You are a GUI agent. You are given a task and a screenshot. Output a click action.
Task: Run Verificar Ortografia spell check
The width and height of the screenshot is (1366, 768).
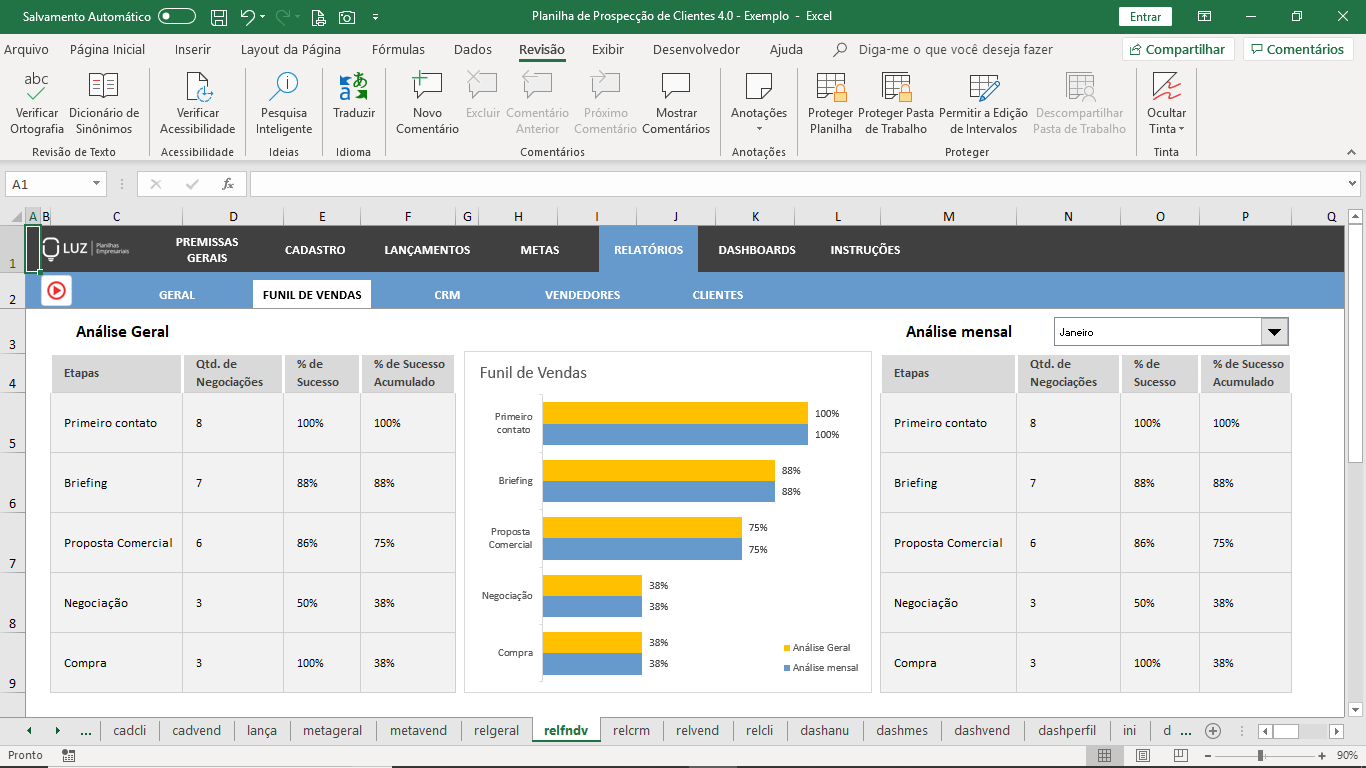pyautogui.click(x=37, y=103)
